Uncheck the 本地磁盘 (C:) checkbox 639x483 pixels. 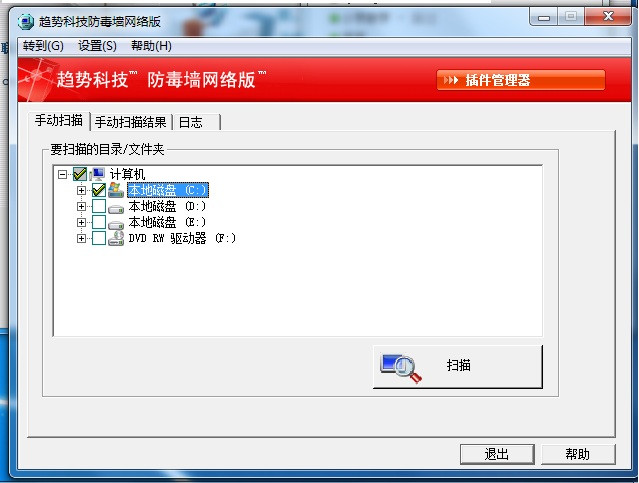pyautogui.click(x=99, y=190)
